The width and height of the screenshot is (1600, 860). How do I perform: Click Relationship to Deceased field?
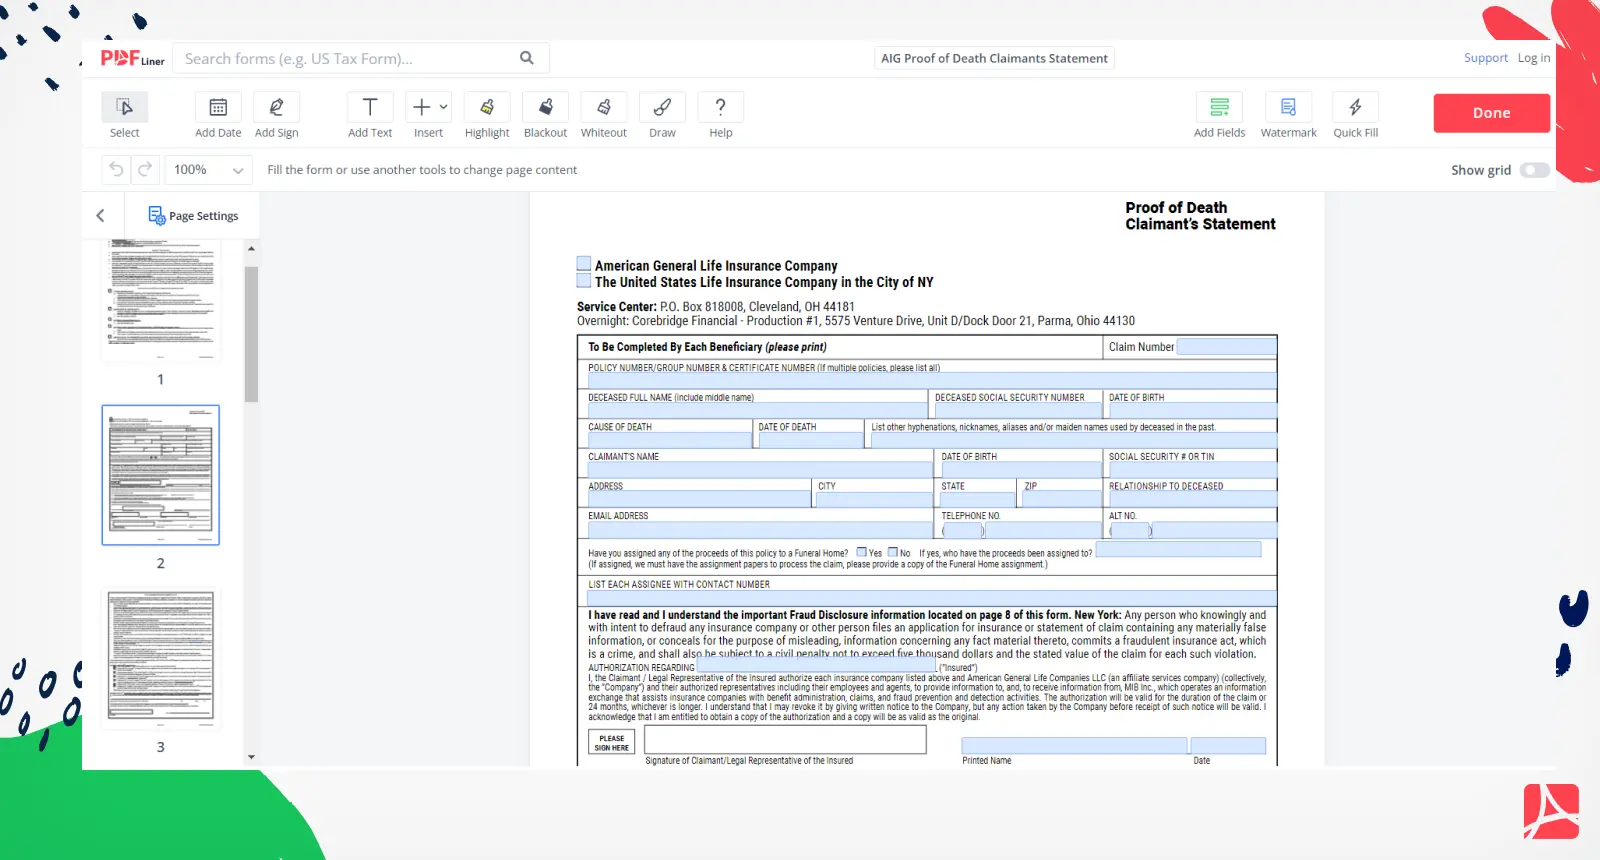coord(1192,499)
